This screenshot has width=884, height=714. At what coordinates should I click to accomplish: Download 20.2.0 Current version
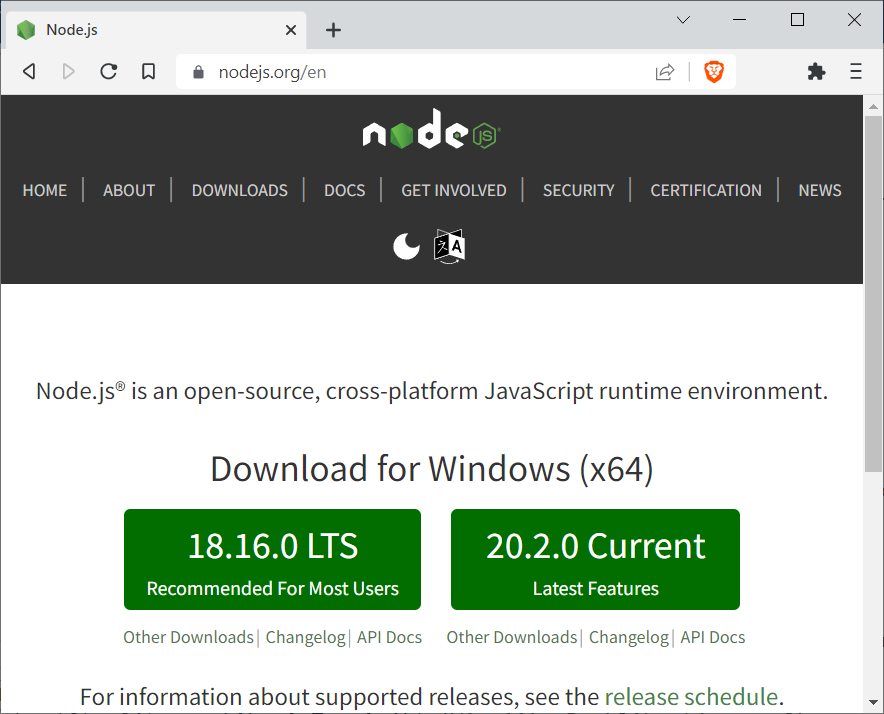(595, 559)
